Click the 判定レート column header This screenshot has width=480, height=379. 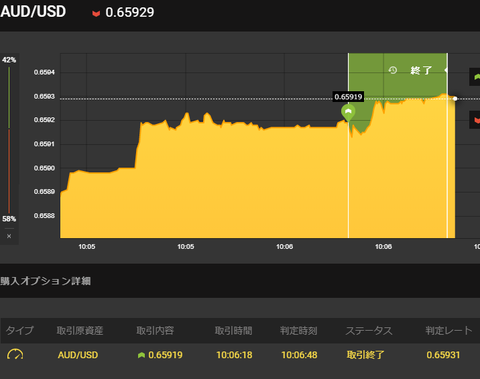[x=449, y=331]
